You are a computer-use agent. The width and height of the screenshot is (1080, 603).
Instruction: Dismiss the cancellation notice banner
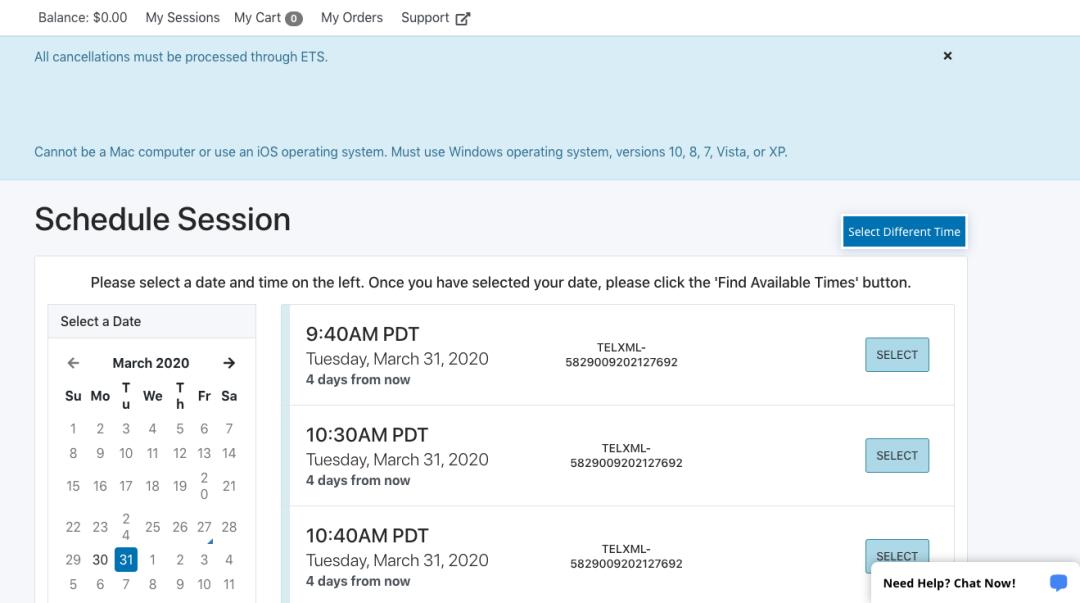click(947, 56)
